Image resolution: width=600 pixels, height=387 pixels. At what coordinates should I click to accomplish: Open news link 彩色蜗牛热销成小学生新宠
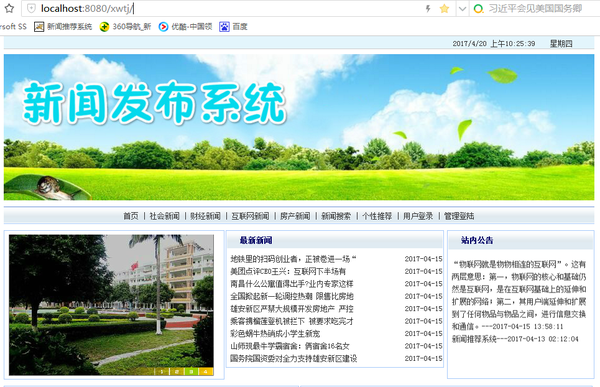[x=275, y=333]
